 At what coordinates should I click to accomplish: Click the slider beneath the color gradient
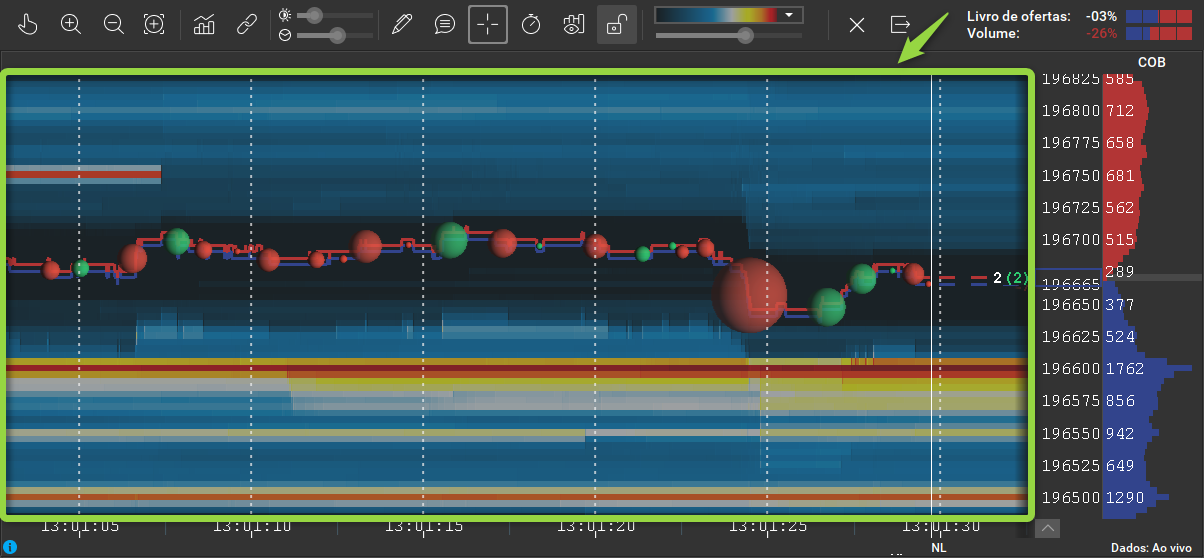coord(729,35)
